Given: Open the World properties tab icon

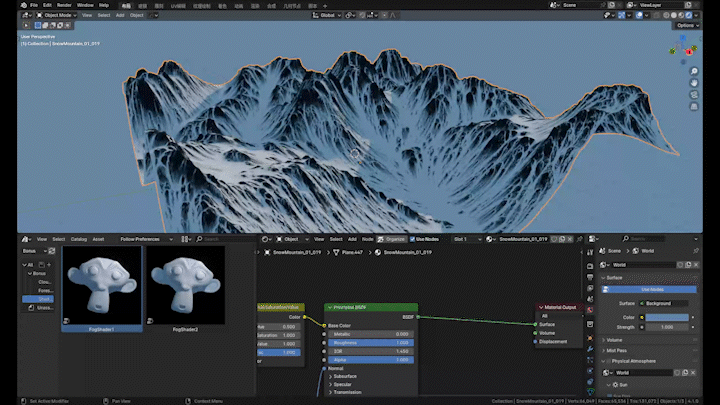Looking at the screenshot, I should pyautogui.click(x=590, y=311).
